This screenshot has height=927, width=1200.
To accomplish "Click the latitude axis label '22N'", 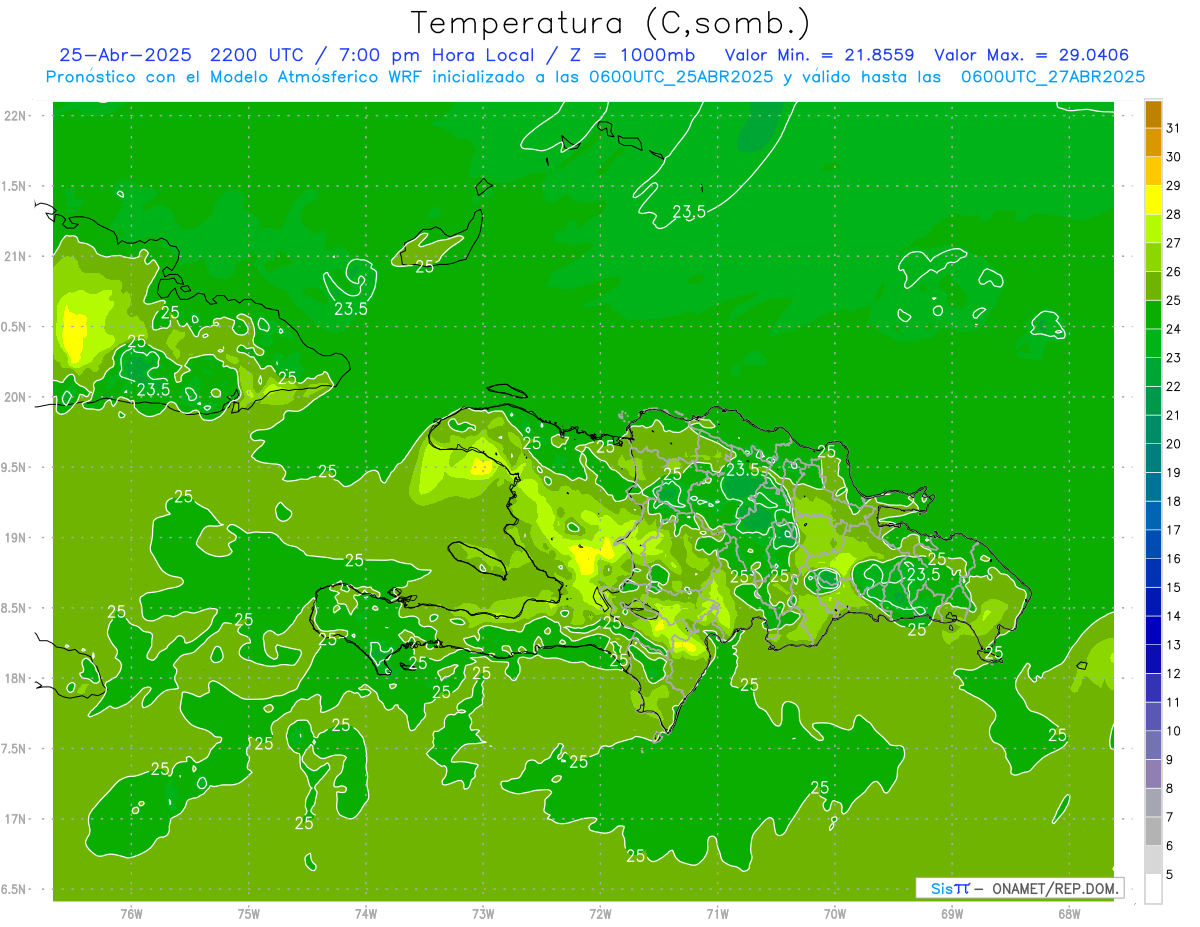I will pyautogui.click(x=16, y=116).
